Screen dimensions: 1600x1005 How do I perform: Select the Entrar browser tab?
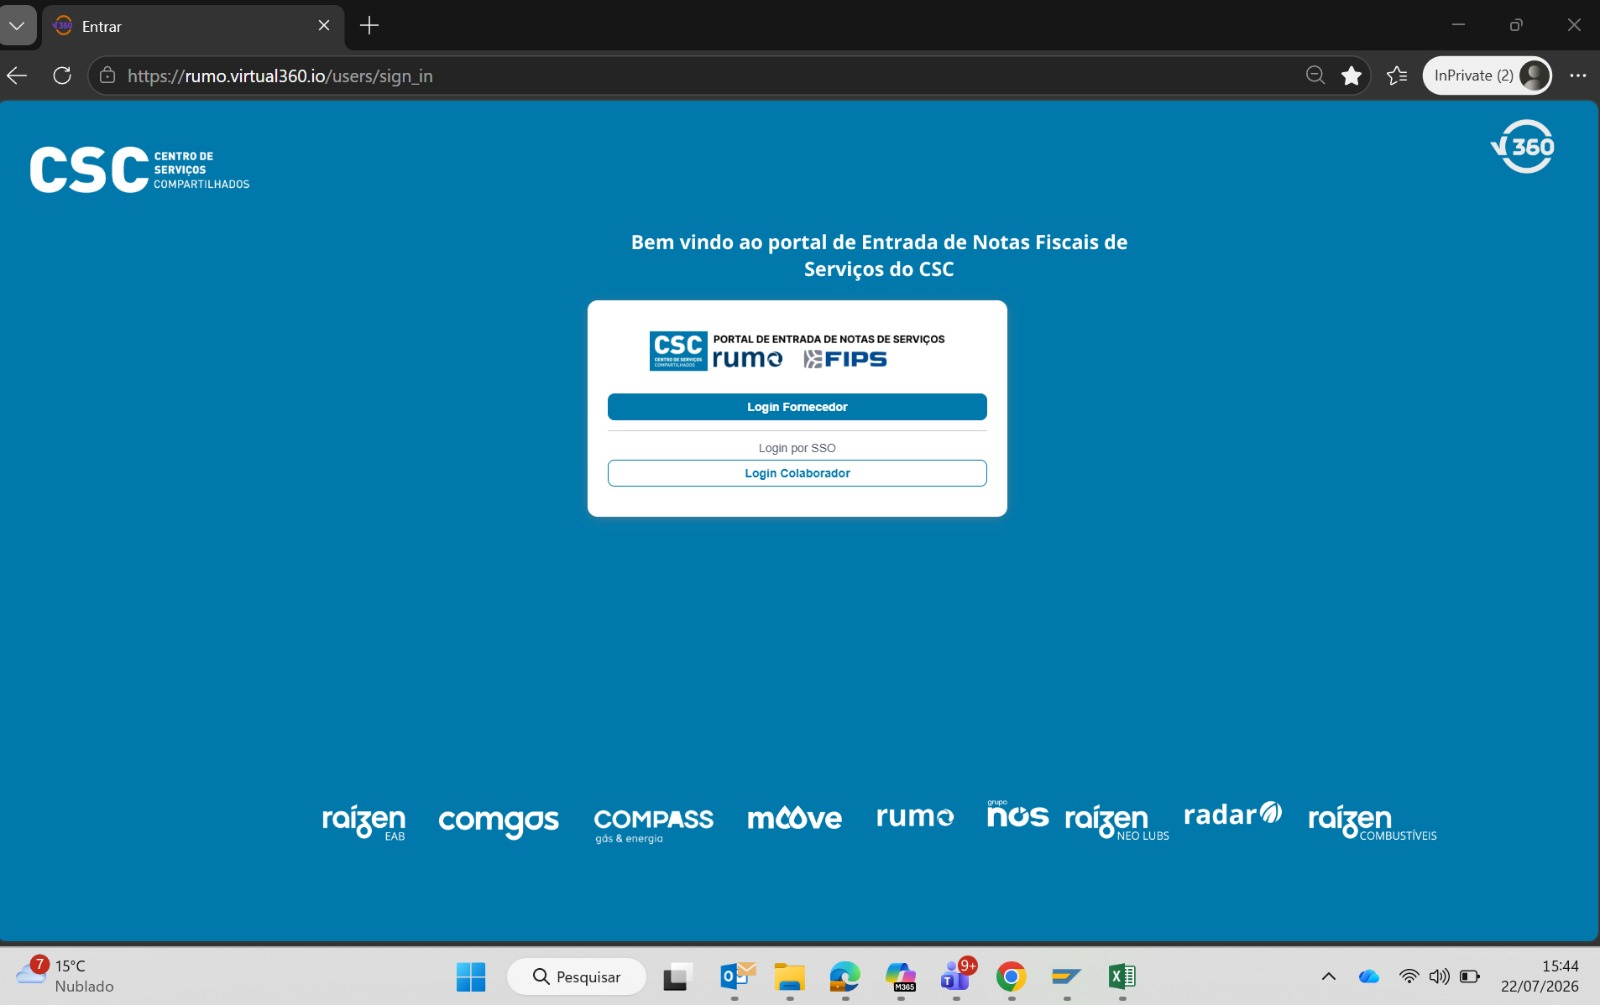192,26
